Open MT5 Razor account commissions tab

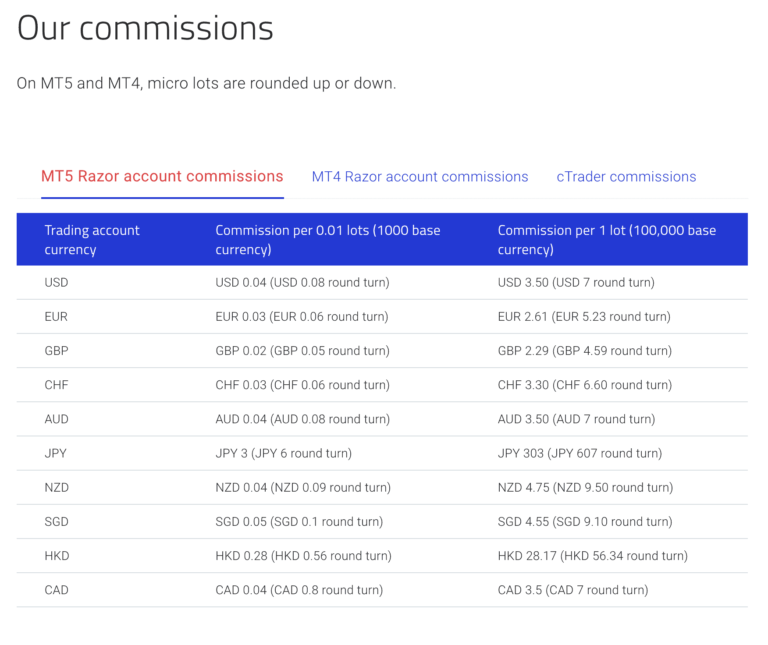click(x=162, y=176)
